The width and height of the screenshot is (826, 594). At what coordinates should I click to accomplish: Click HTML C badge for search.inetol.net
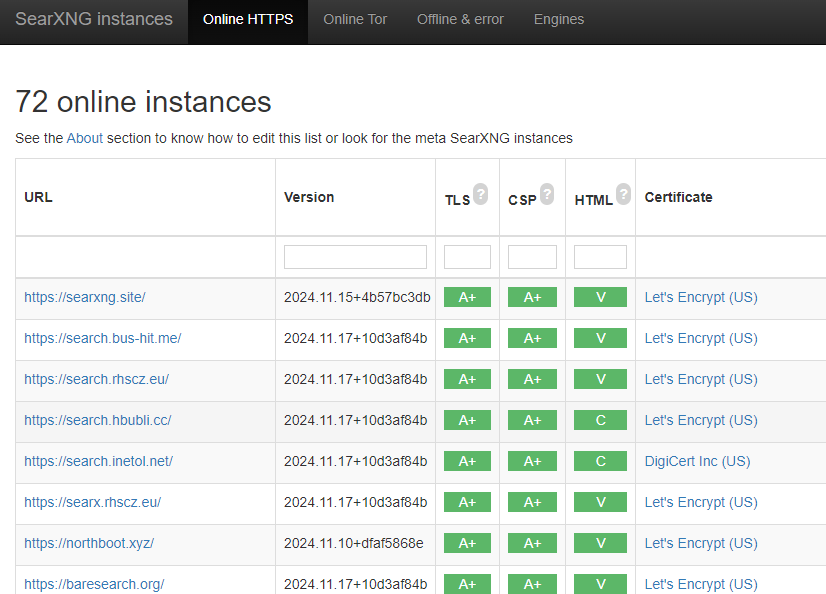point(601,461)
